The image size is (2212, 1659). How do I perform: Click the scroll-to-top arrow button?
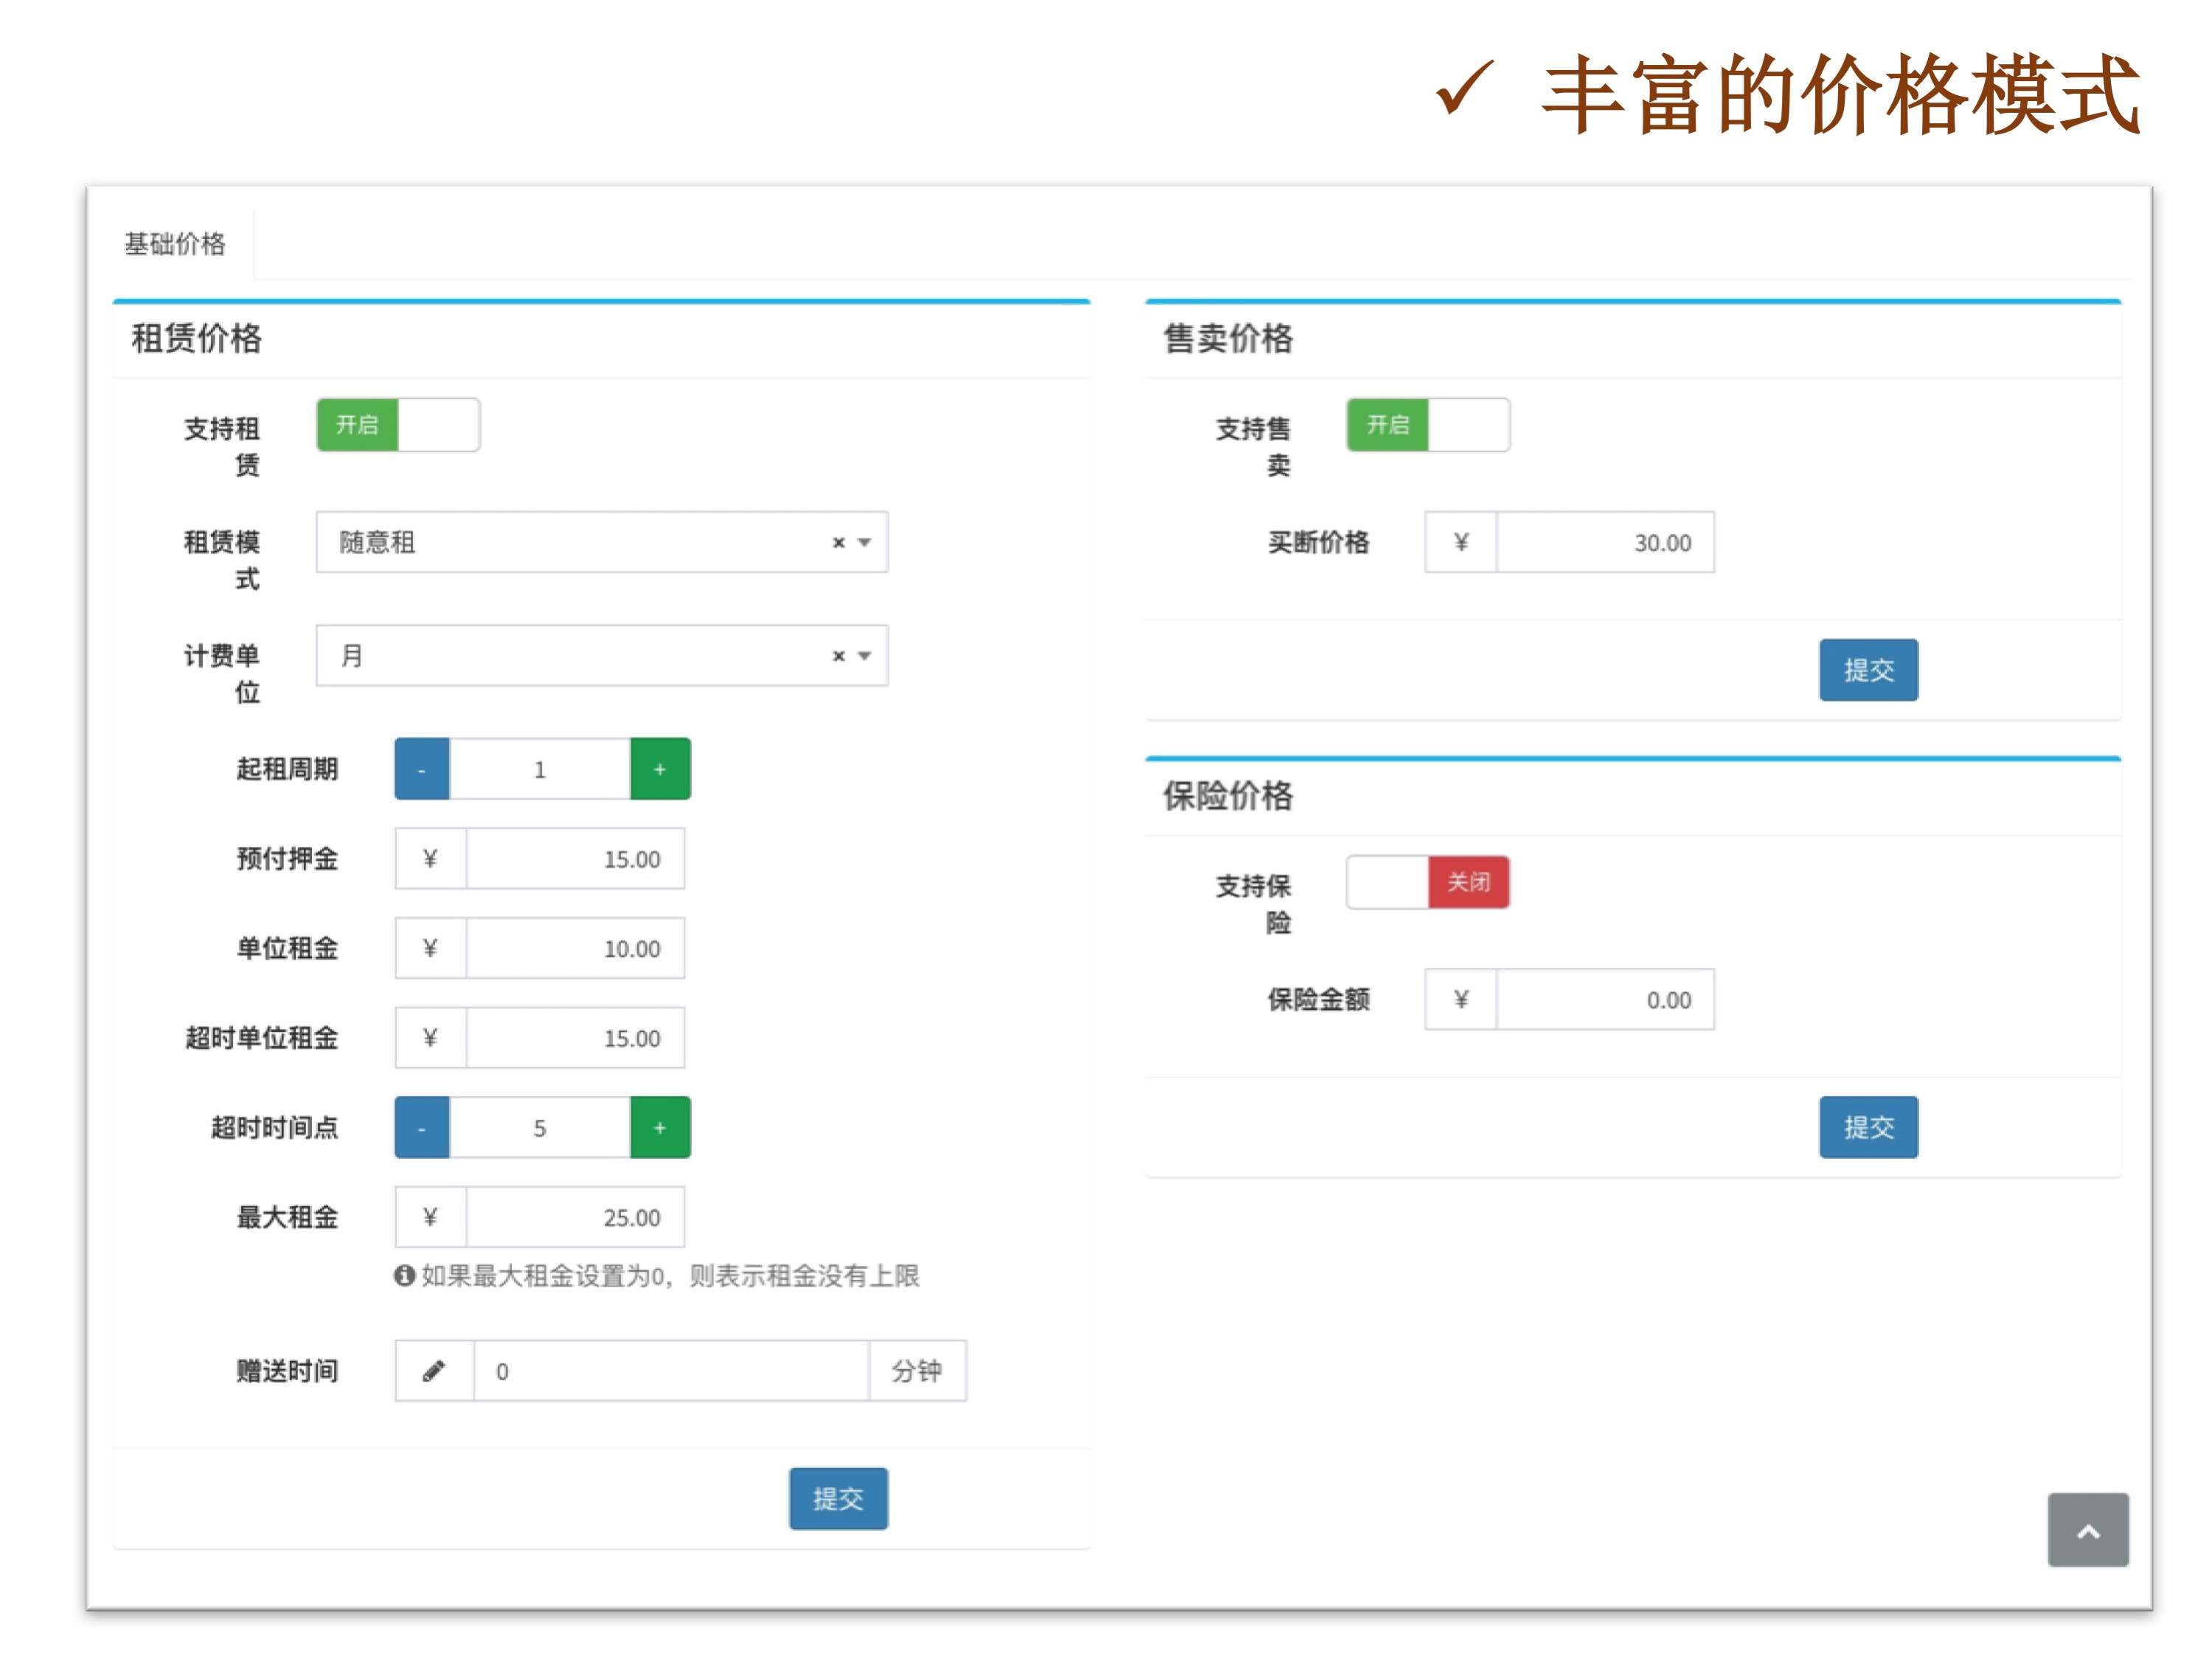point(2088,1530)
